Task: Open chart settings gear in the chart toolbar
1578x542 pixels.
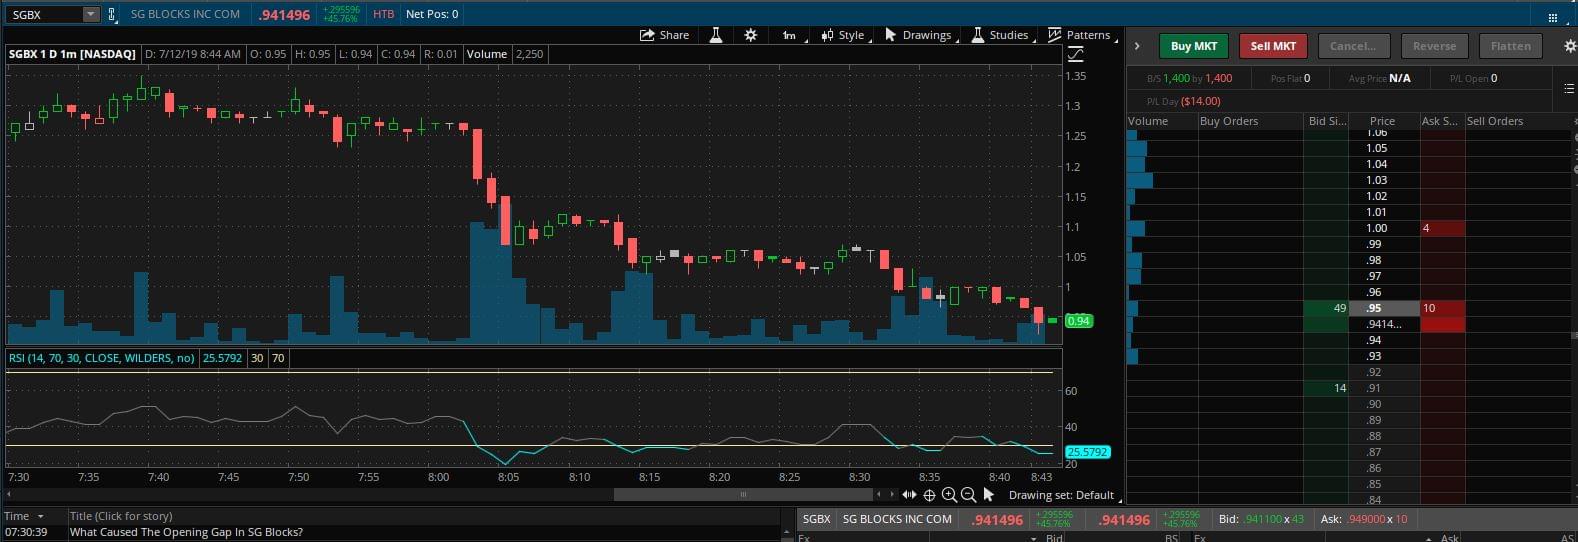Action: [x=751, y=35]
